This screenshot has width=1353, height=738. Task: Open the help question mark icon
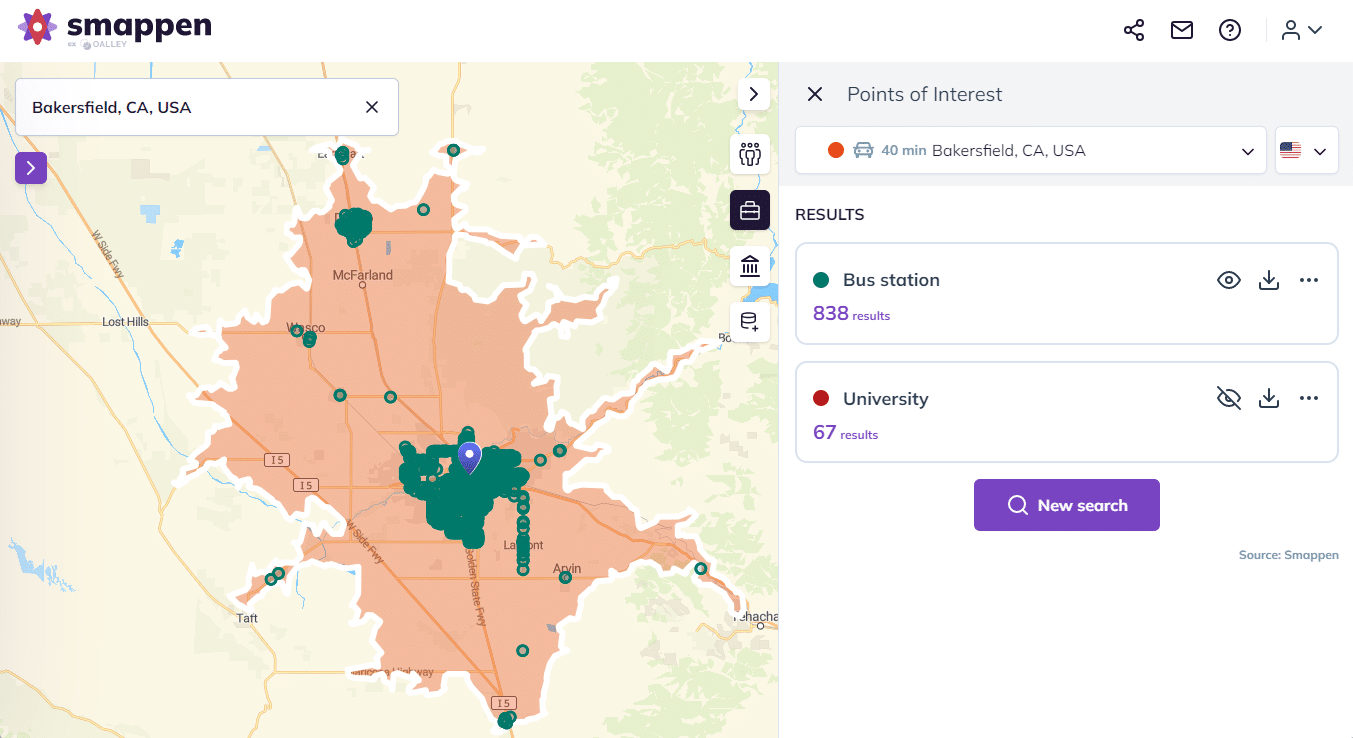pyautogui.click(x=1229, y=30)
